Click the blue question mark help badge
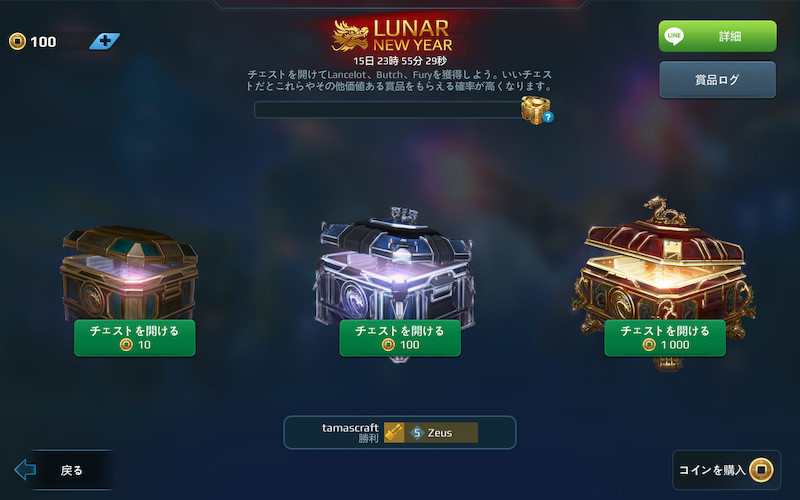This screenshot has height=500, width=800. [x=548, y=117]
